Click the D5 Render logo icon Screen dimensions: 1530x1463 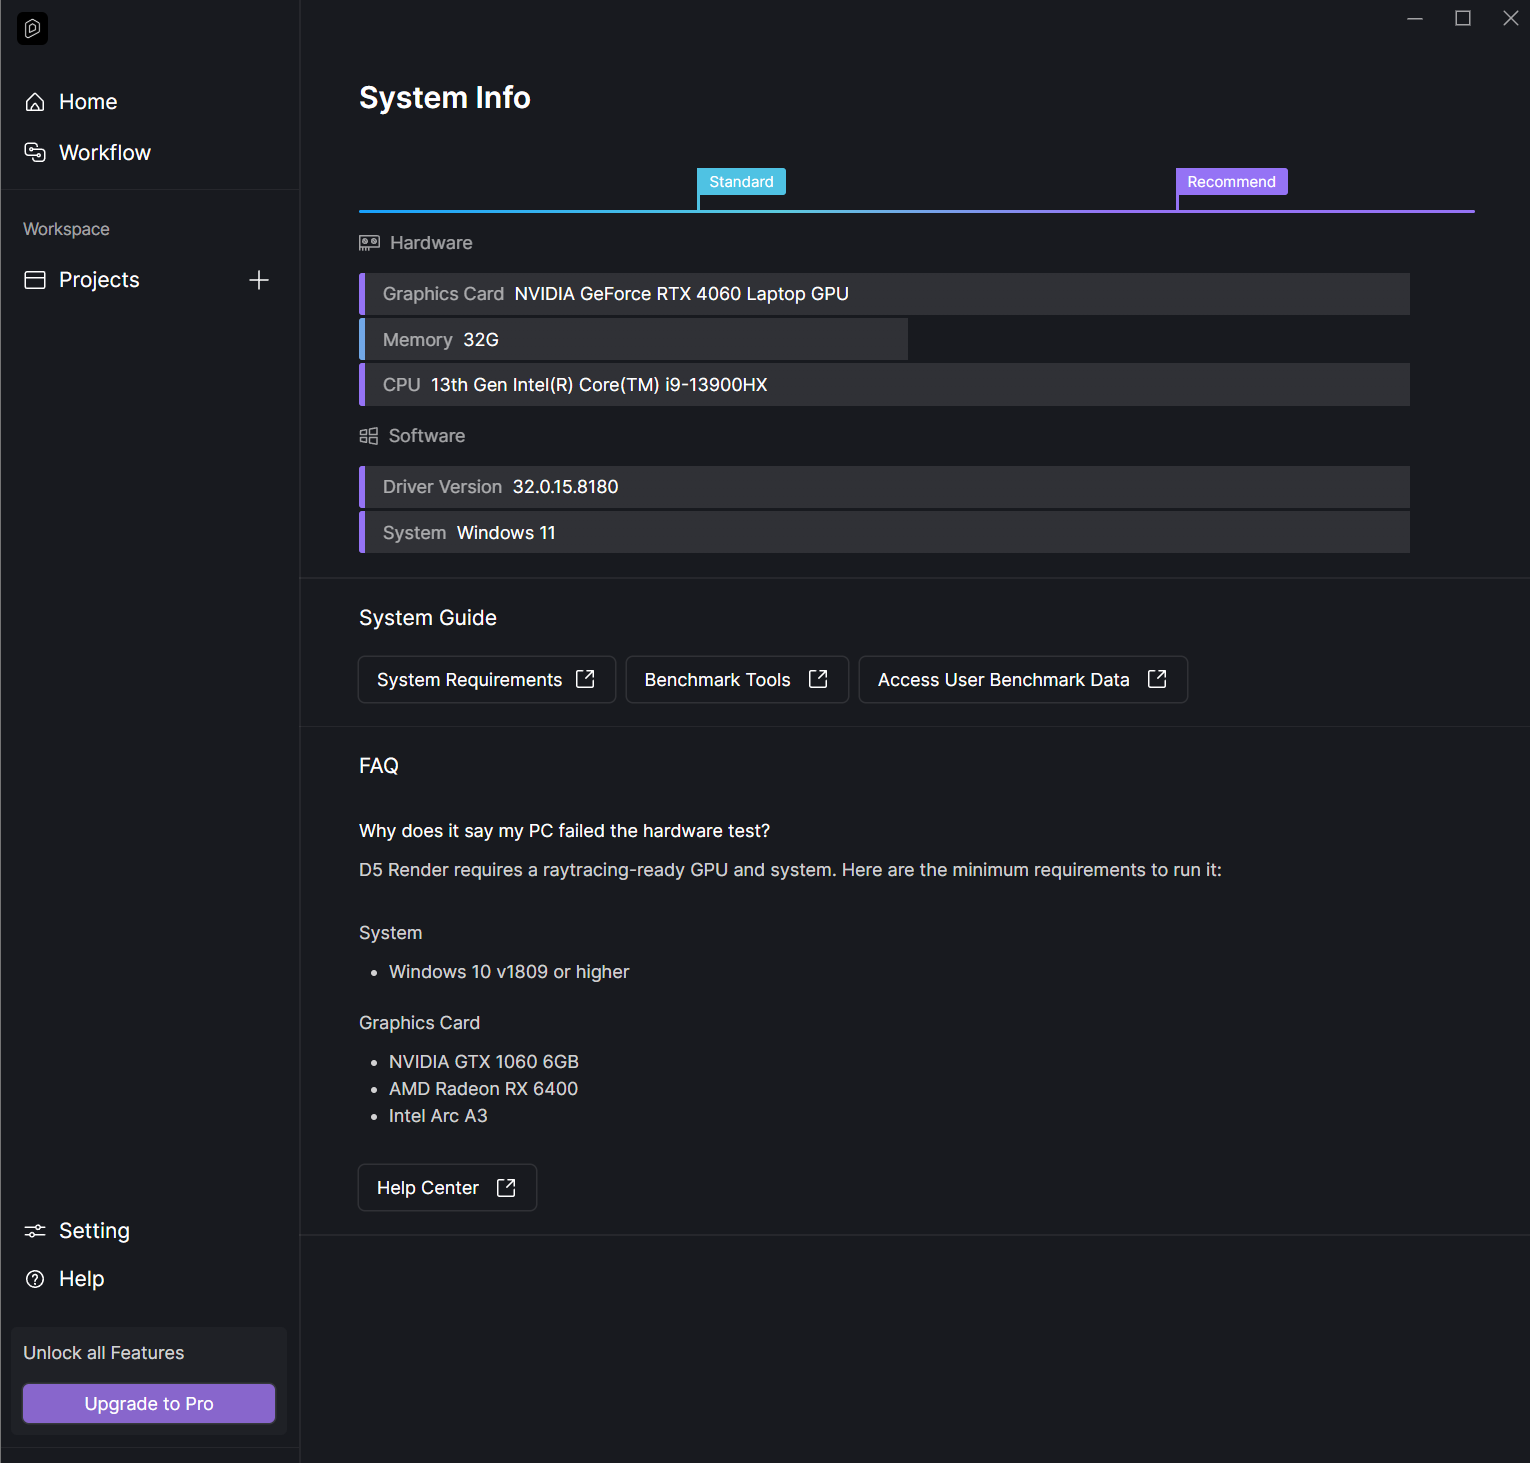click(x=32, y=29)
